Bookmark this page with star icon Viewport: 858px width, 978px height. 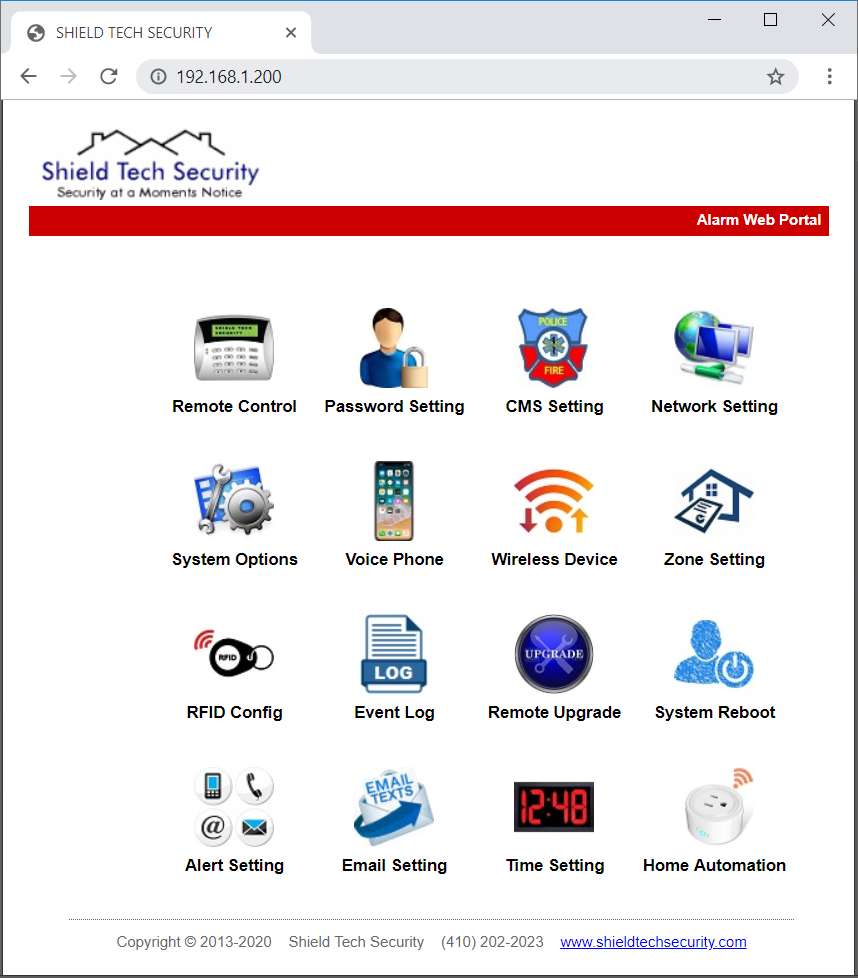click(775, 76)
